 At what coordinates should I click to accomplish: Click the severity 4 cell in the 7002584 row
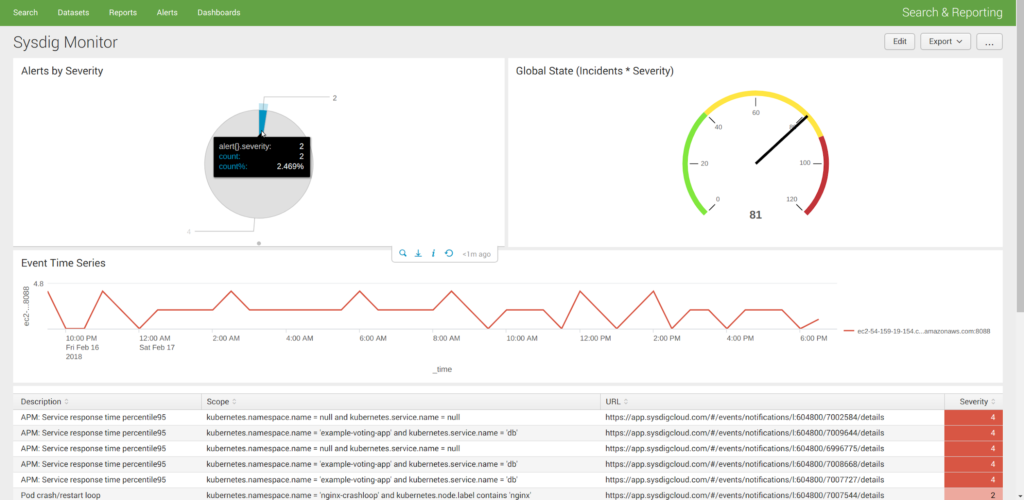point(974,417)
